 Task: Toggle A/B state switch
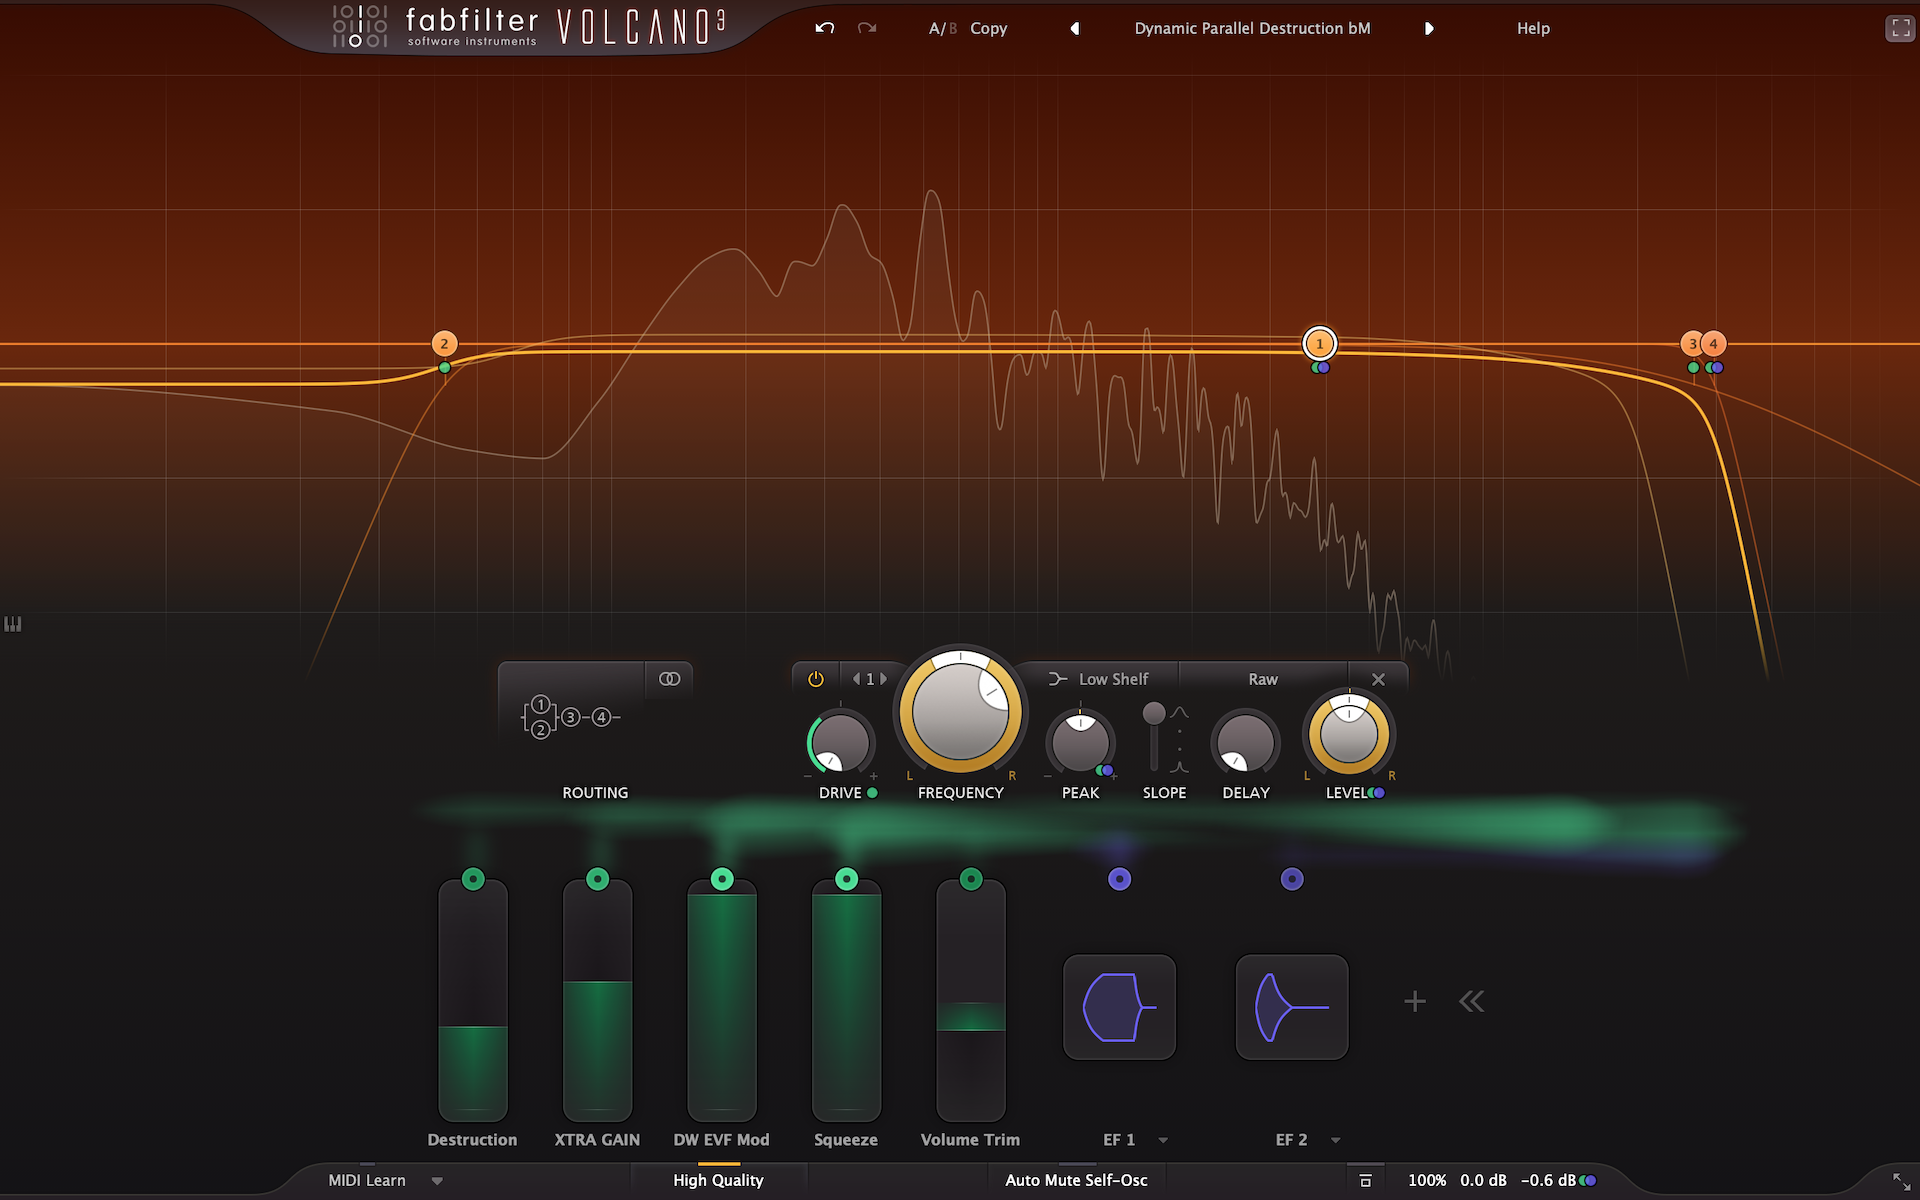(942, 28)
